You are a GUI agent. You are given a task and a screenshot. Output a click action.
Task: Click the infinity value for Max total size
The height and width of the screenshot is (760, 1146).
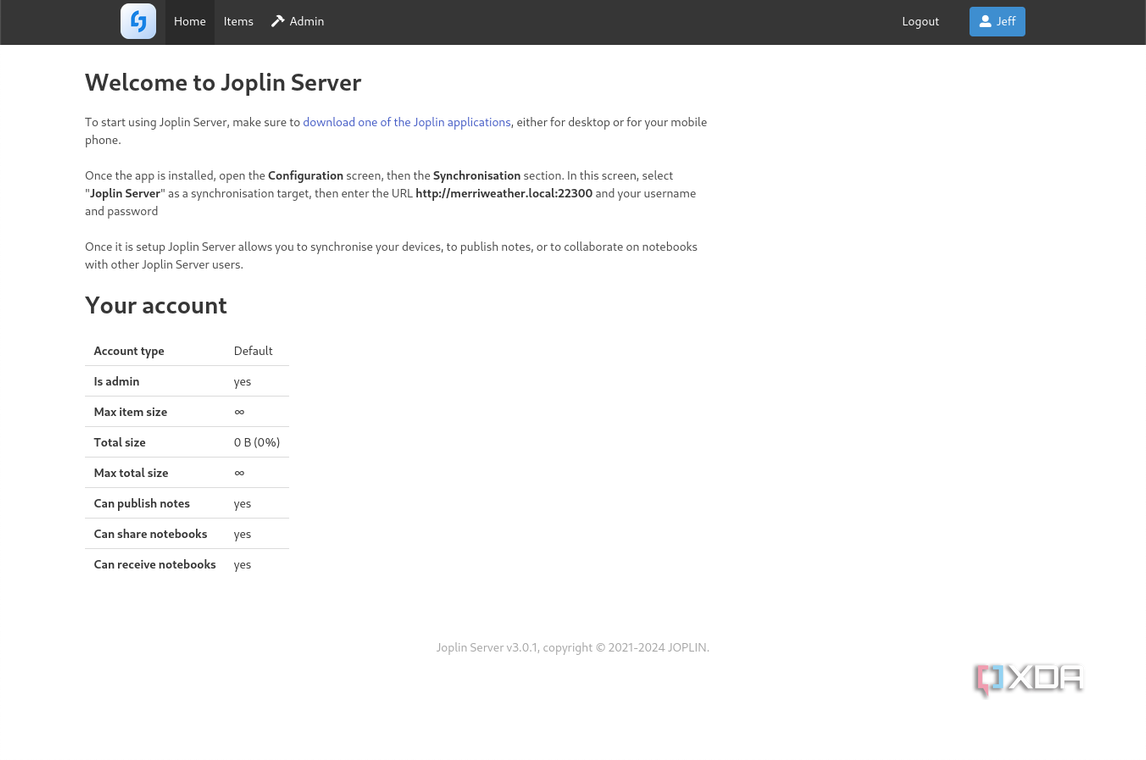click(x=239, y=473)
